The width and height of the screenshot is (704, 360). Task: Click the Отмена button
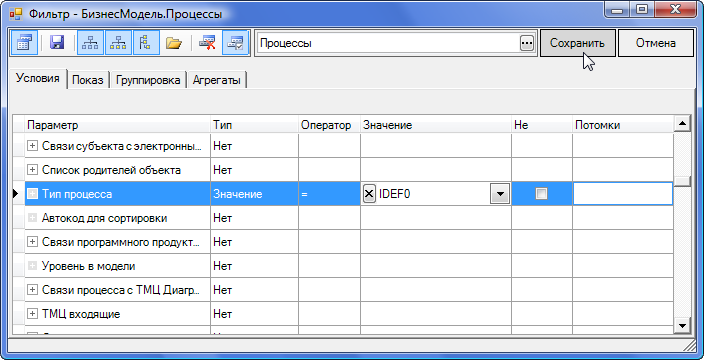tap(656, 43)
